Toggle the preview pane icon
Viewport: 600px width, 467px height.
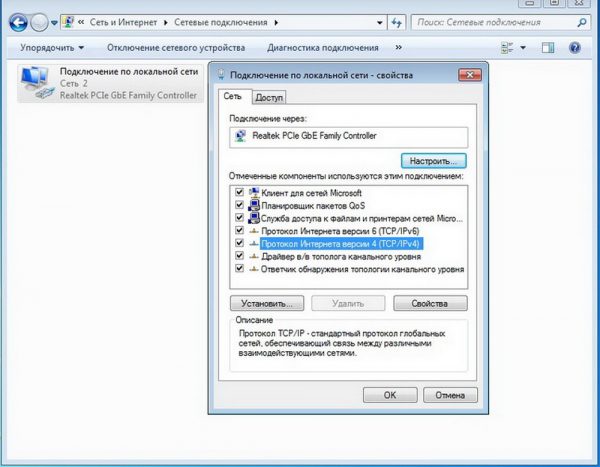click(x=548, y=48)
